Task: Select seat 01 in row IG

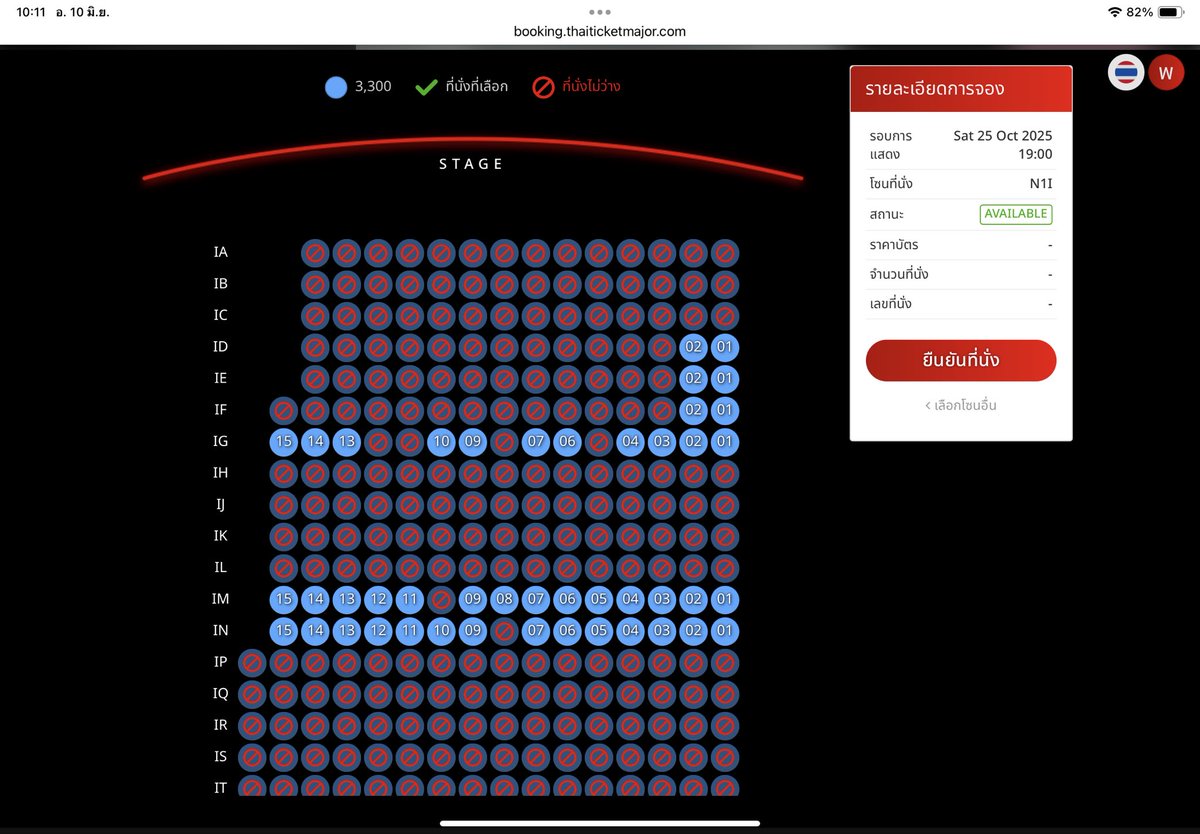Action: [724, 442]
